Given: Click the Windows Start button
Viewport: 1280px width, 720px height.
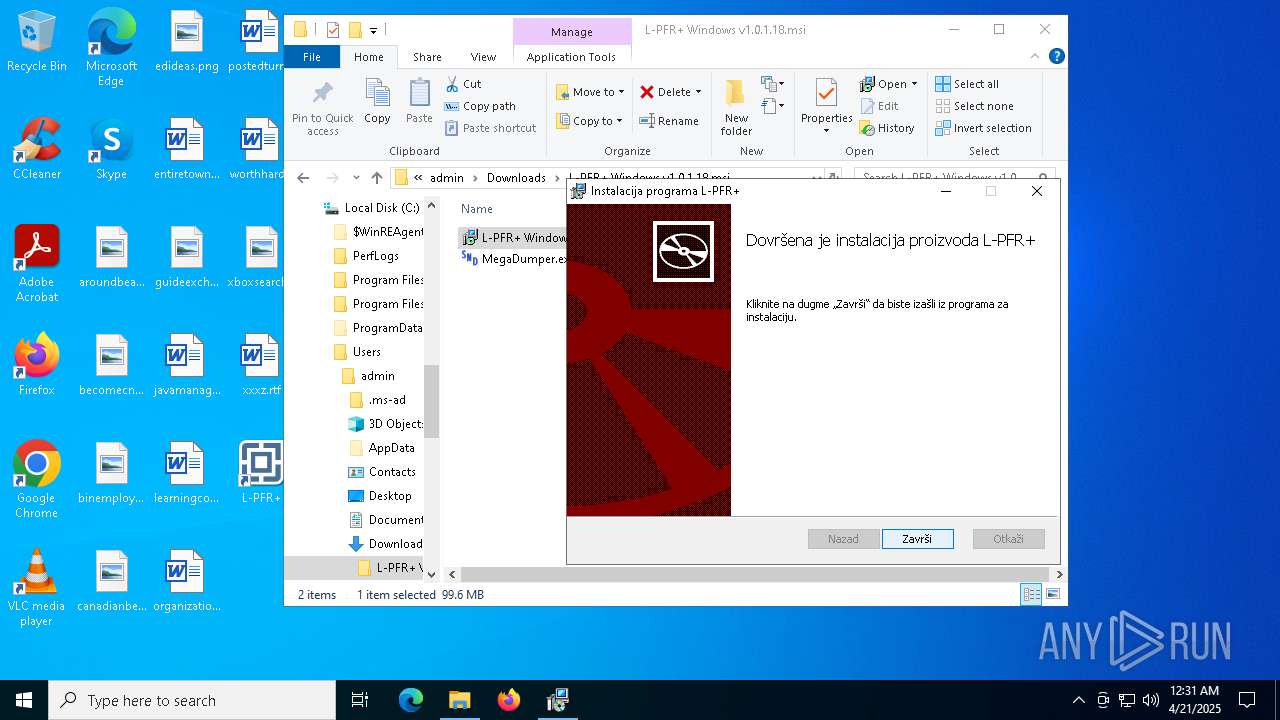Looking at the screenshot, I should (x=24, y=700).
